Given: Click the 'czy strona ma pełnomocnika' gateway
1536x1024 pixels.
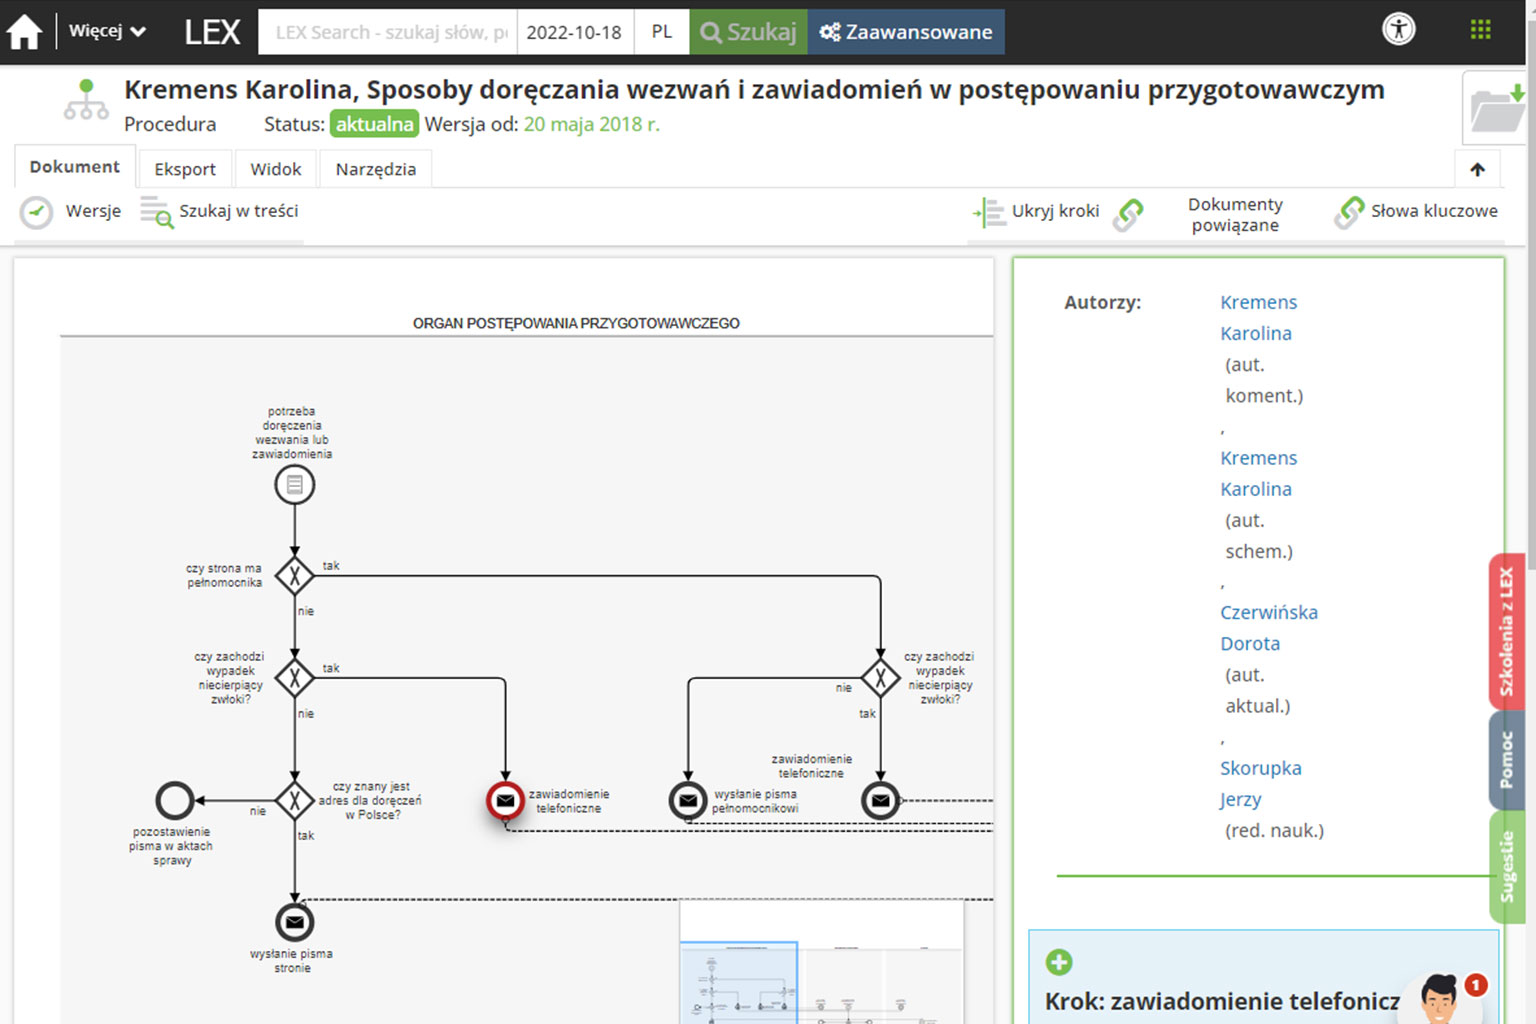Looking at the screenshot, I should [294, 575].
